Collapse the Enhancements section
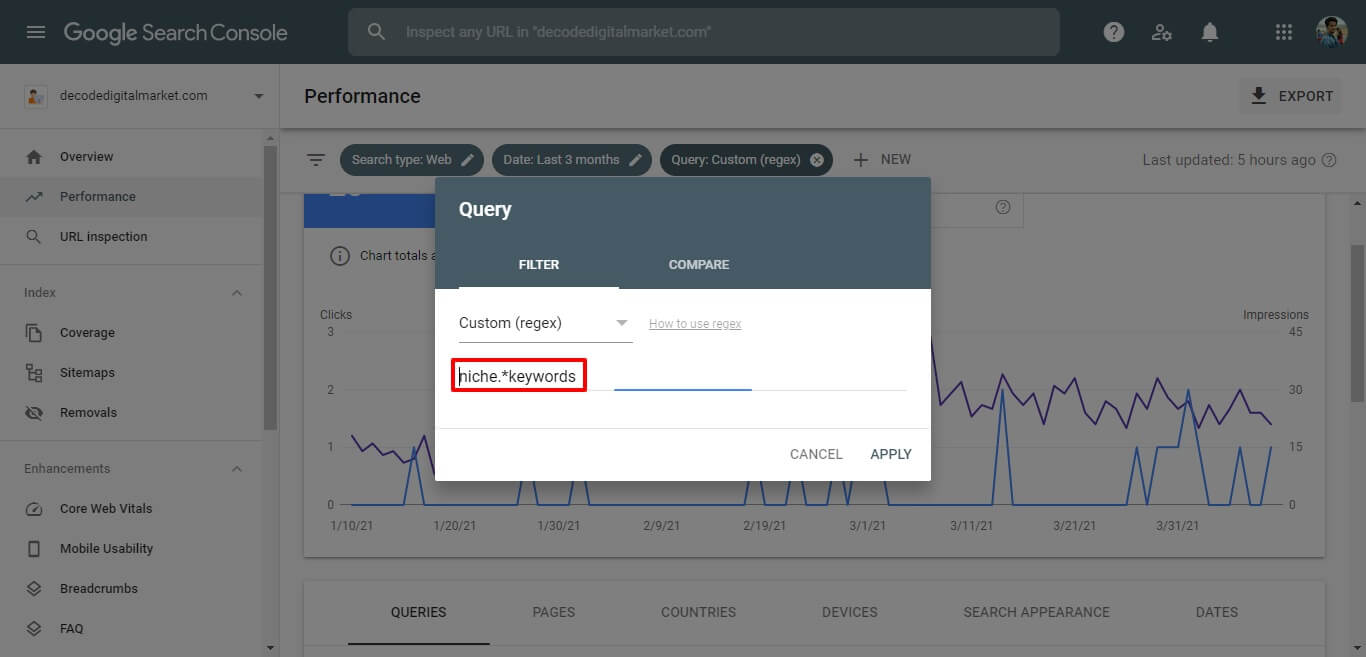This screenshot has height=657, width=1366. [x=237, y=469]
